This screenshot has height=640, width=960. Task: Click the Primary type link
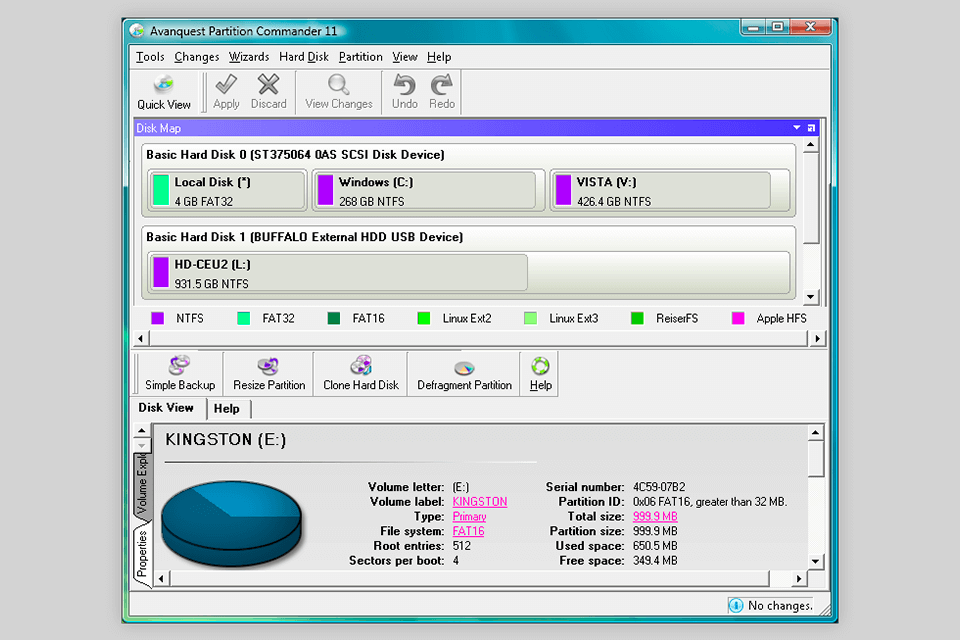(469, 516)
